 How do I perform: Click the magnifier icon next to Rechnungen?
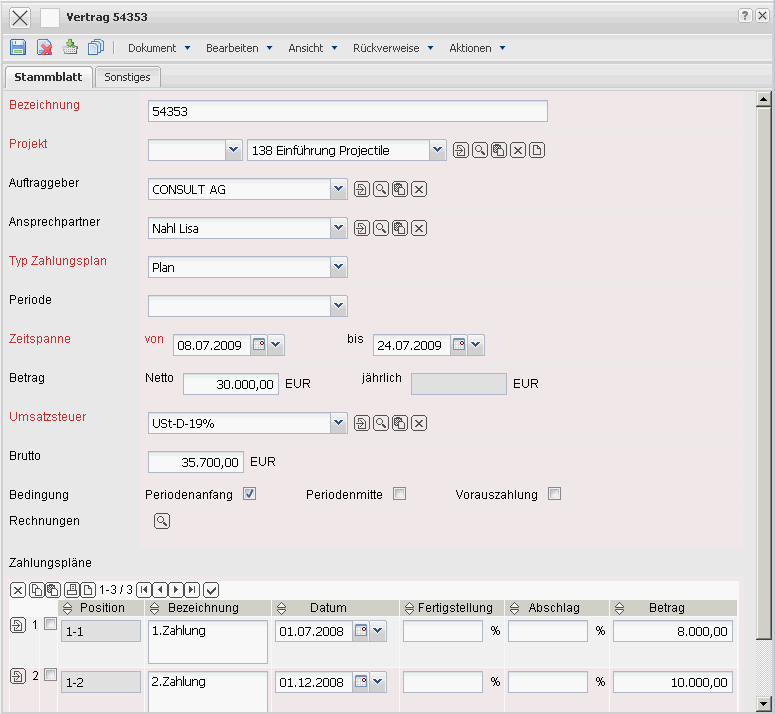pyautogui.click(x=162, y=521)
